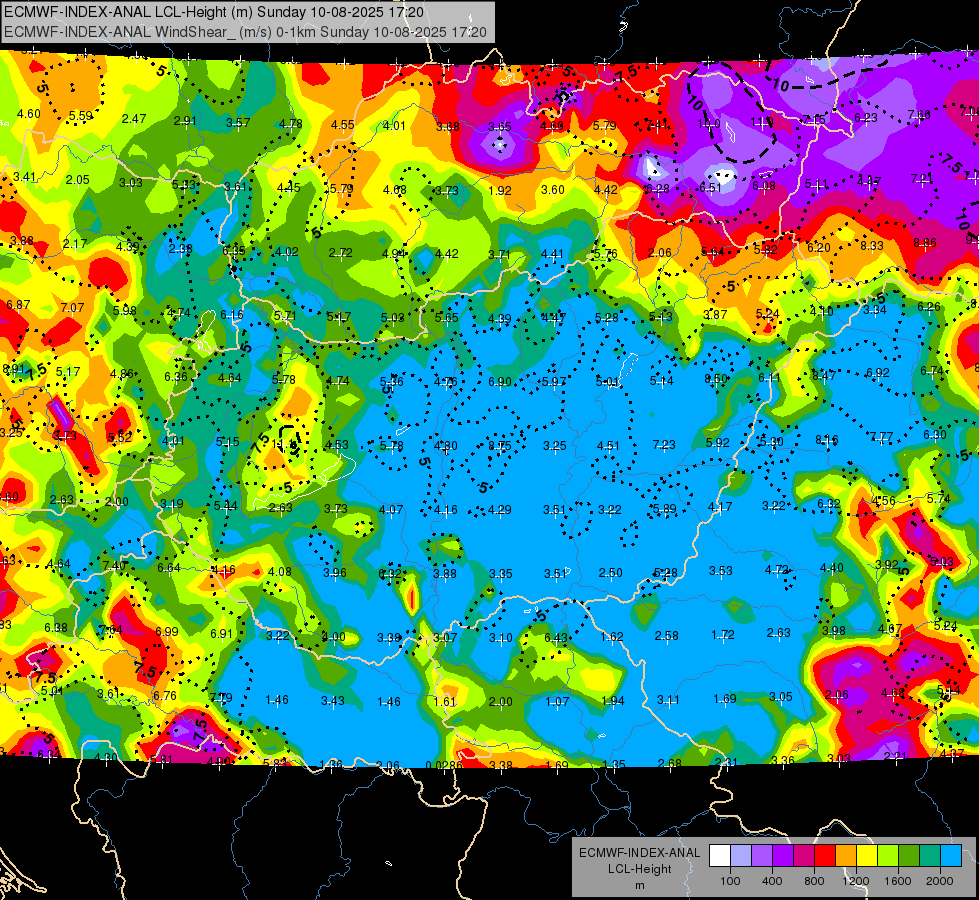Click the '6.76' wind shear value
The width and height of the screenshot is (979, 900).
[x=165, y=696]
